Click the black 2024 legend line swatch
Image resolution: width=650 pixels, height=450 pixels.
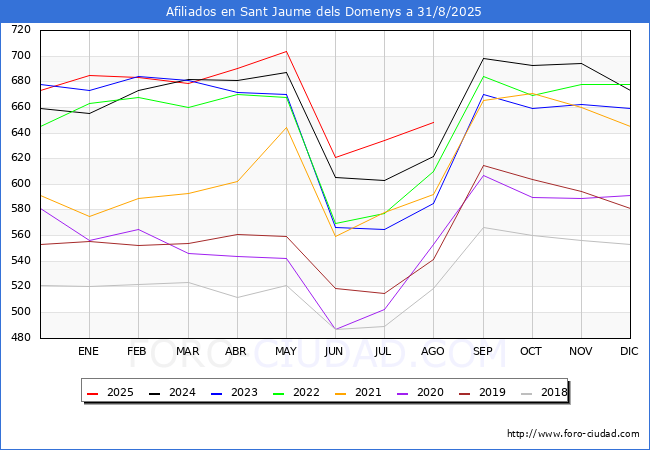(155, 392)
